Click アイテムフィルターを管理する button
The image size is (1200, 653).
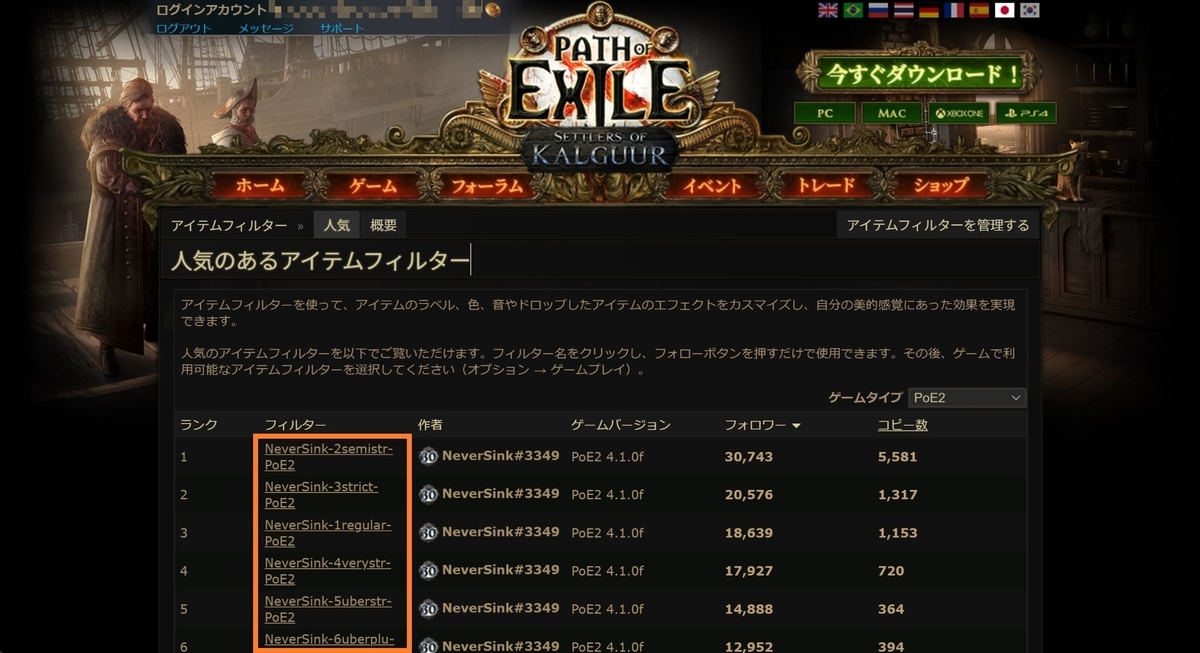[938, 225]
